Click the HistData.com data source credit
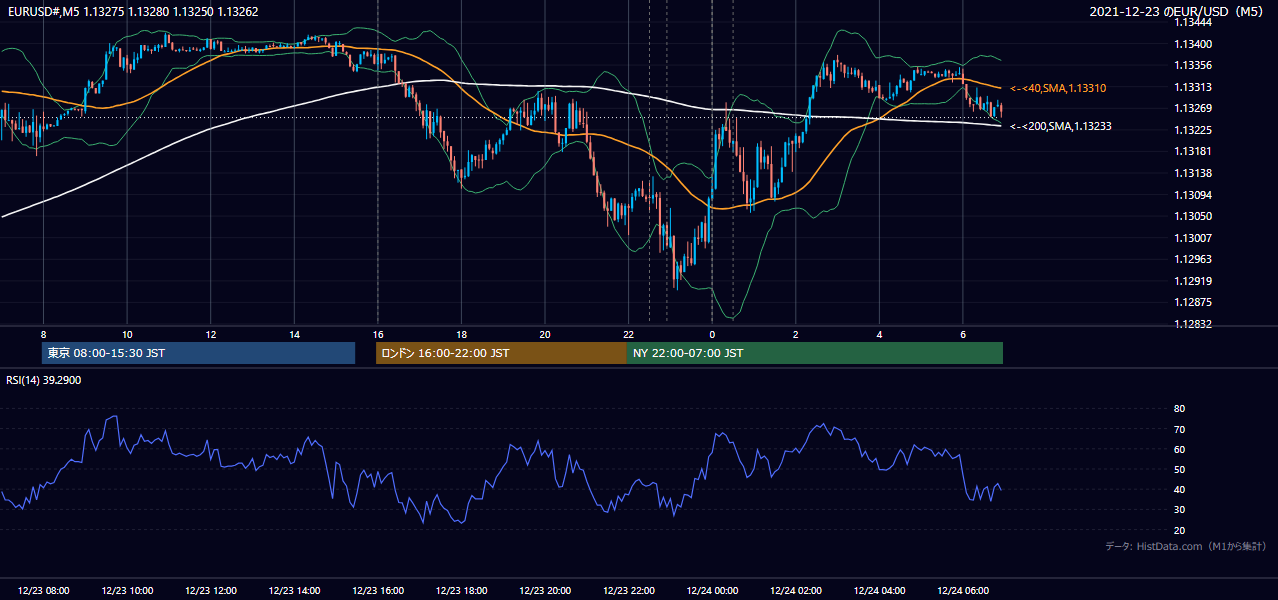Screen dimensions: 1278x600 tap(1185, 546)
